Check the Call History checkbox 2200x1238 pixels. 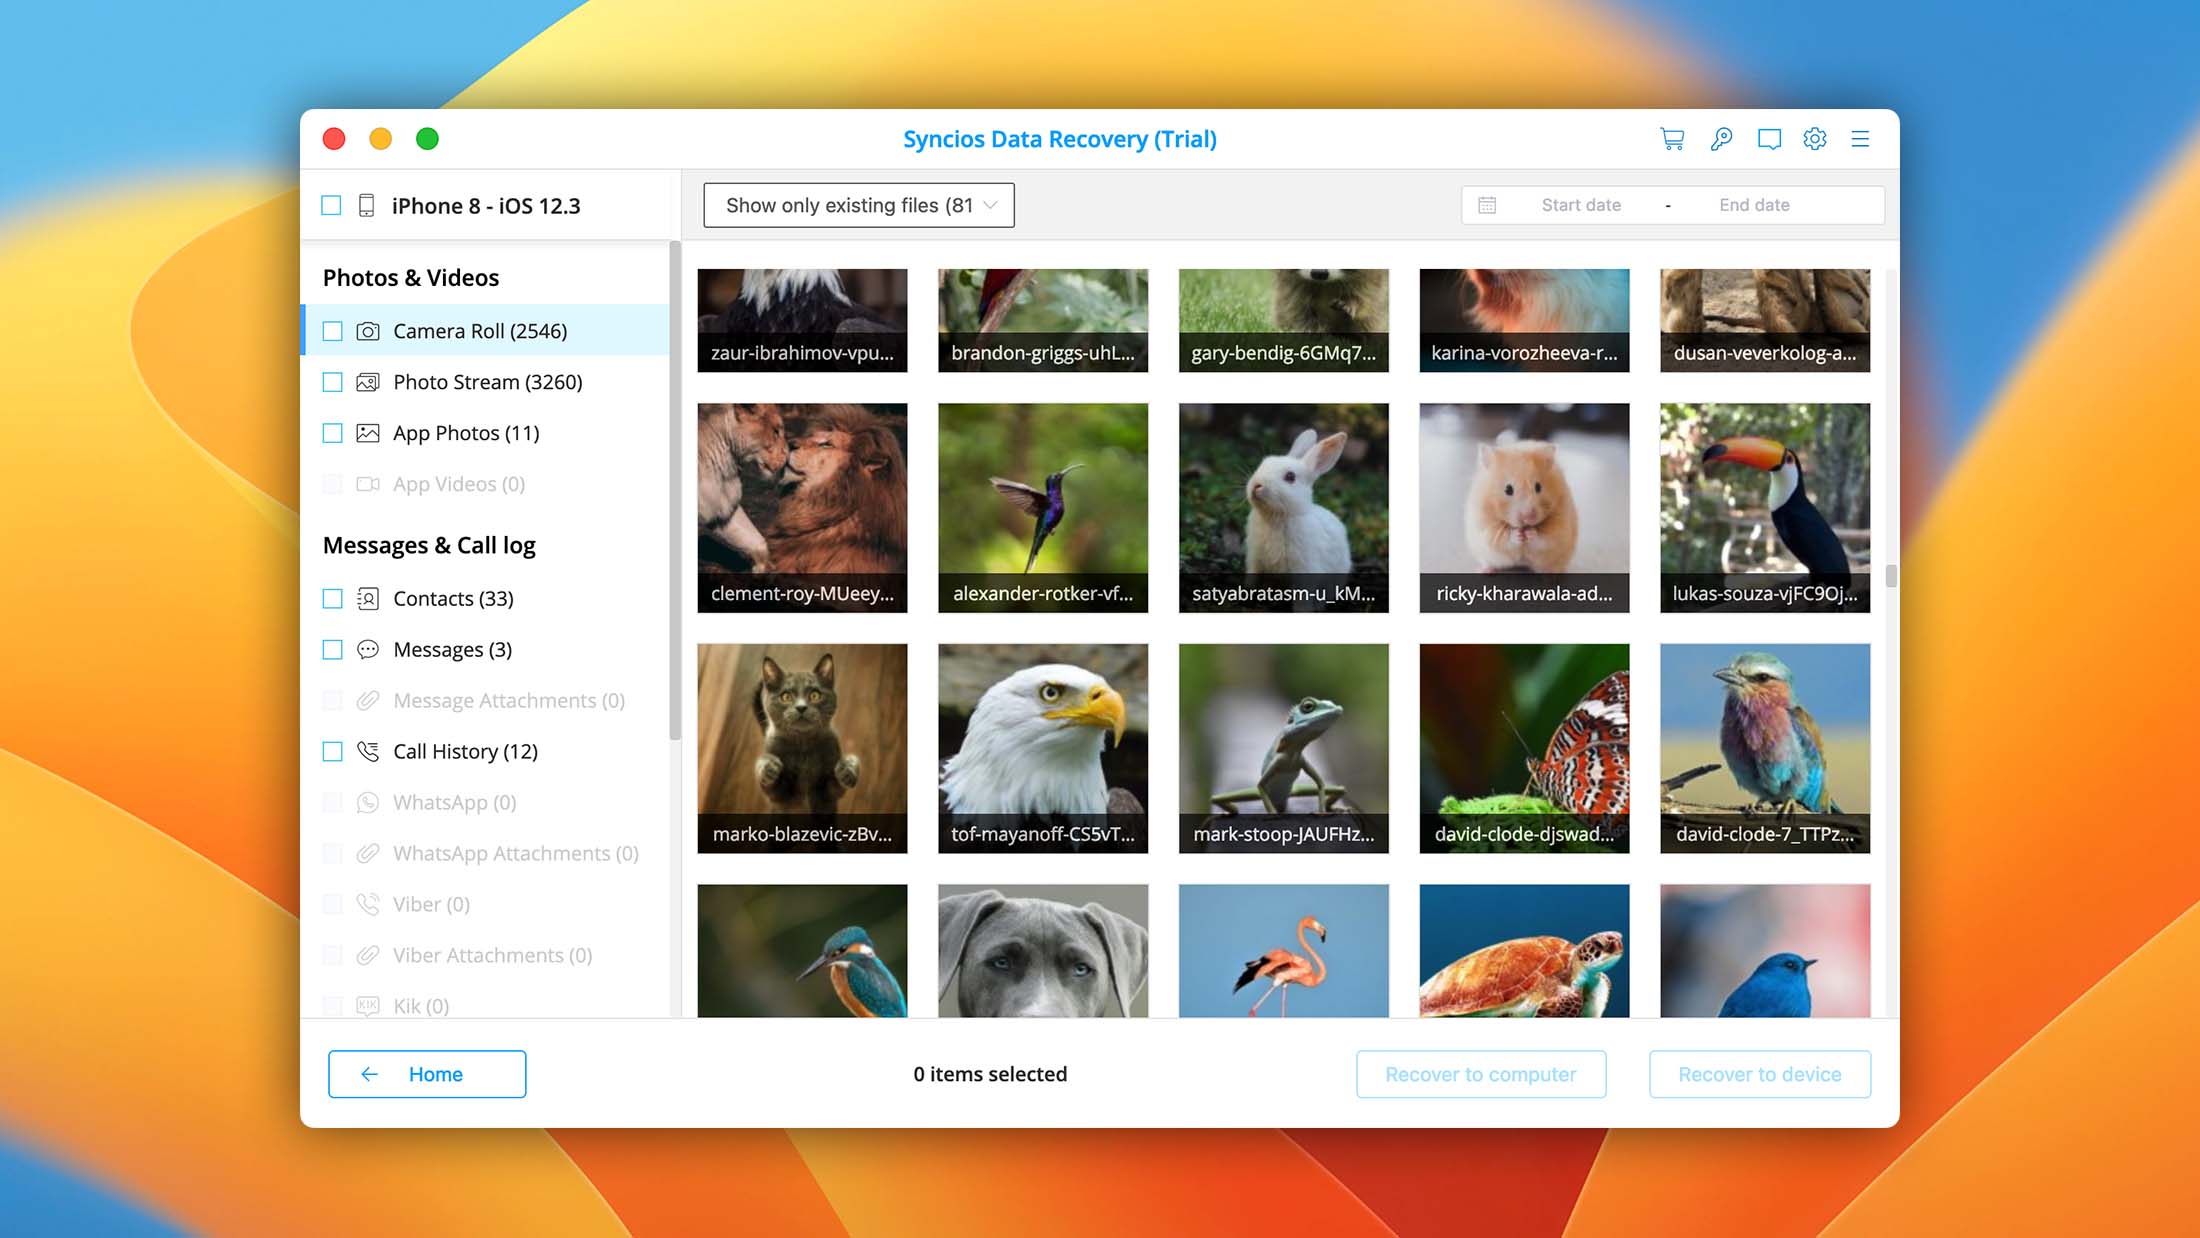click(x=333, y=751)
